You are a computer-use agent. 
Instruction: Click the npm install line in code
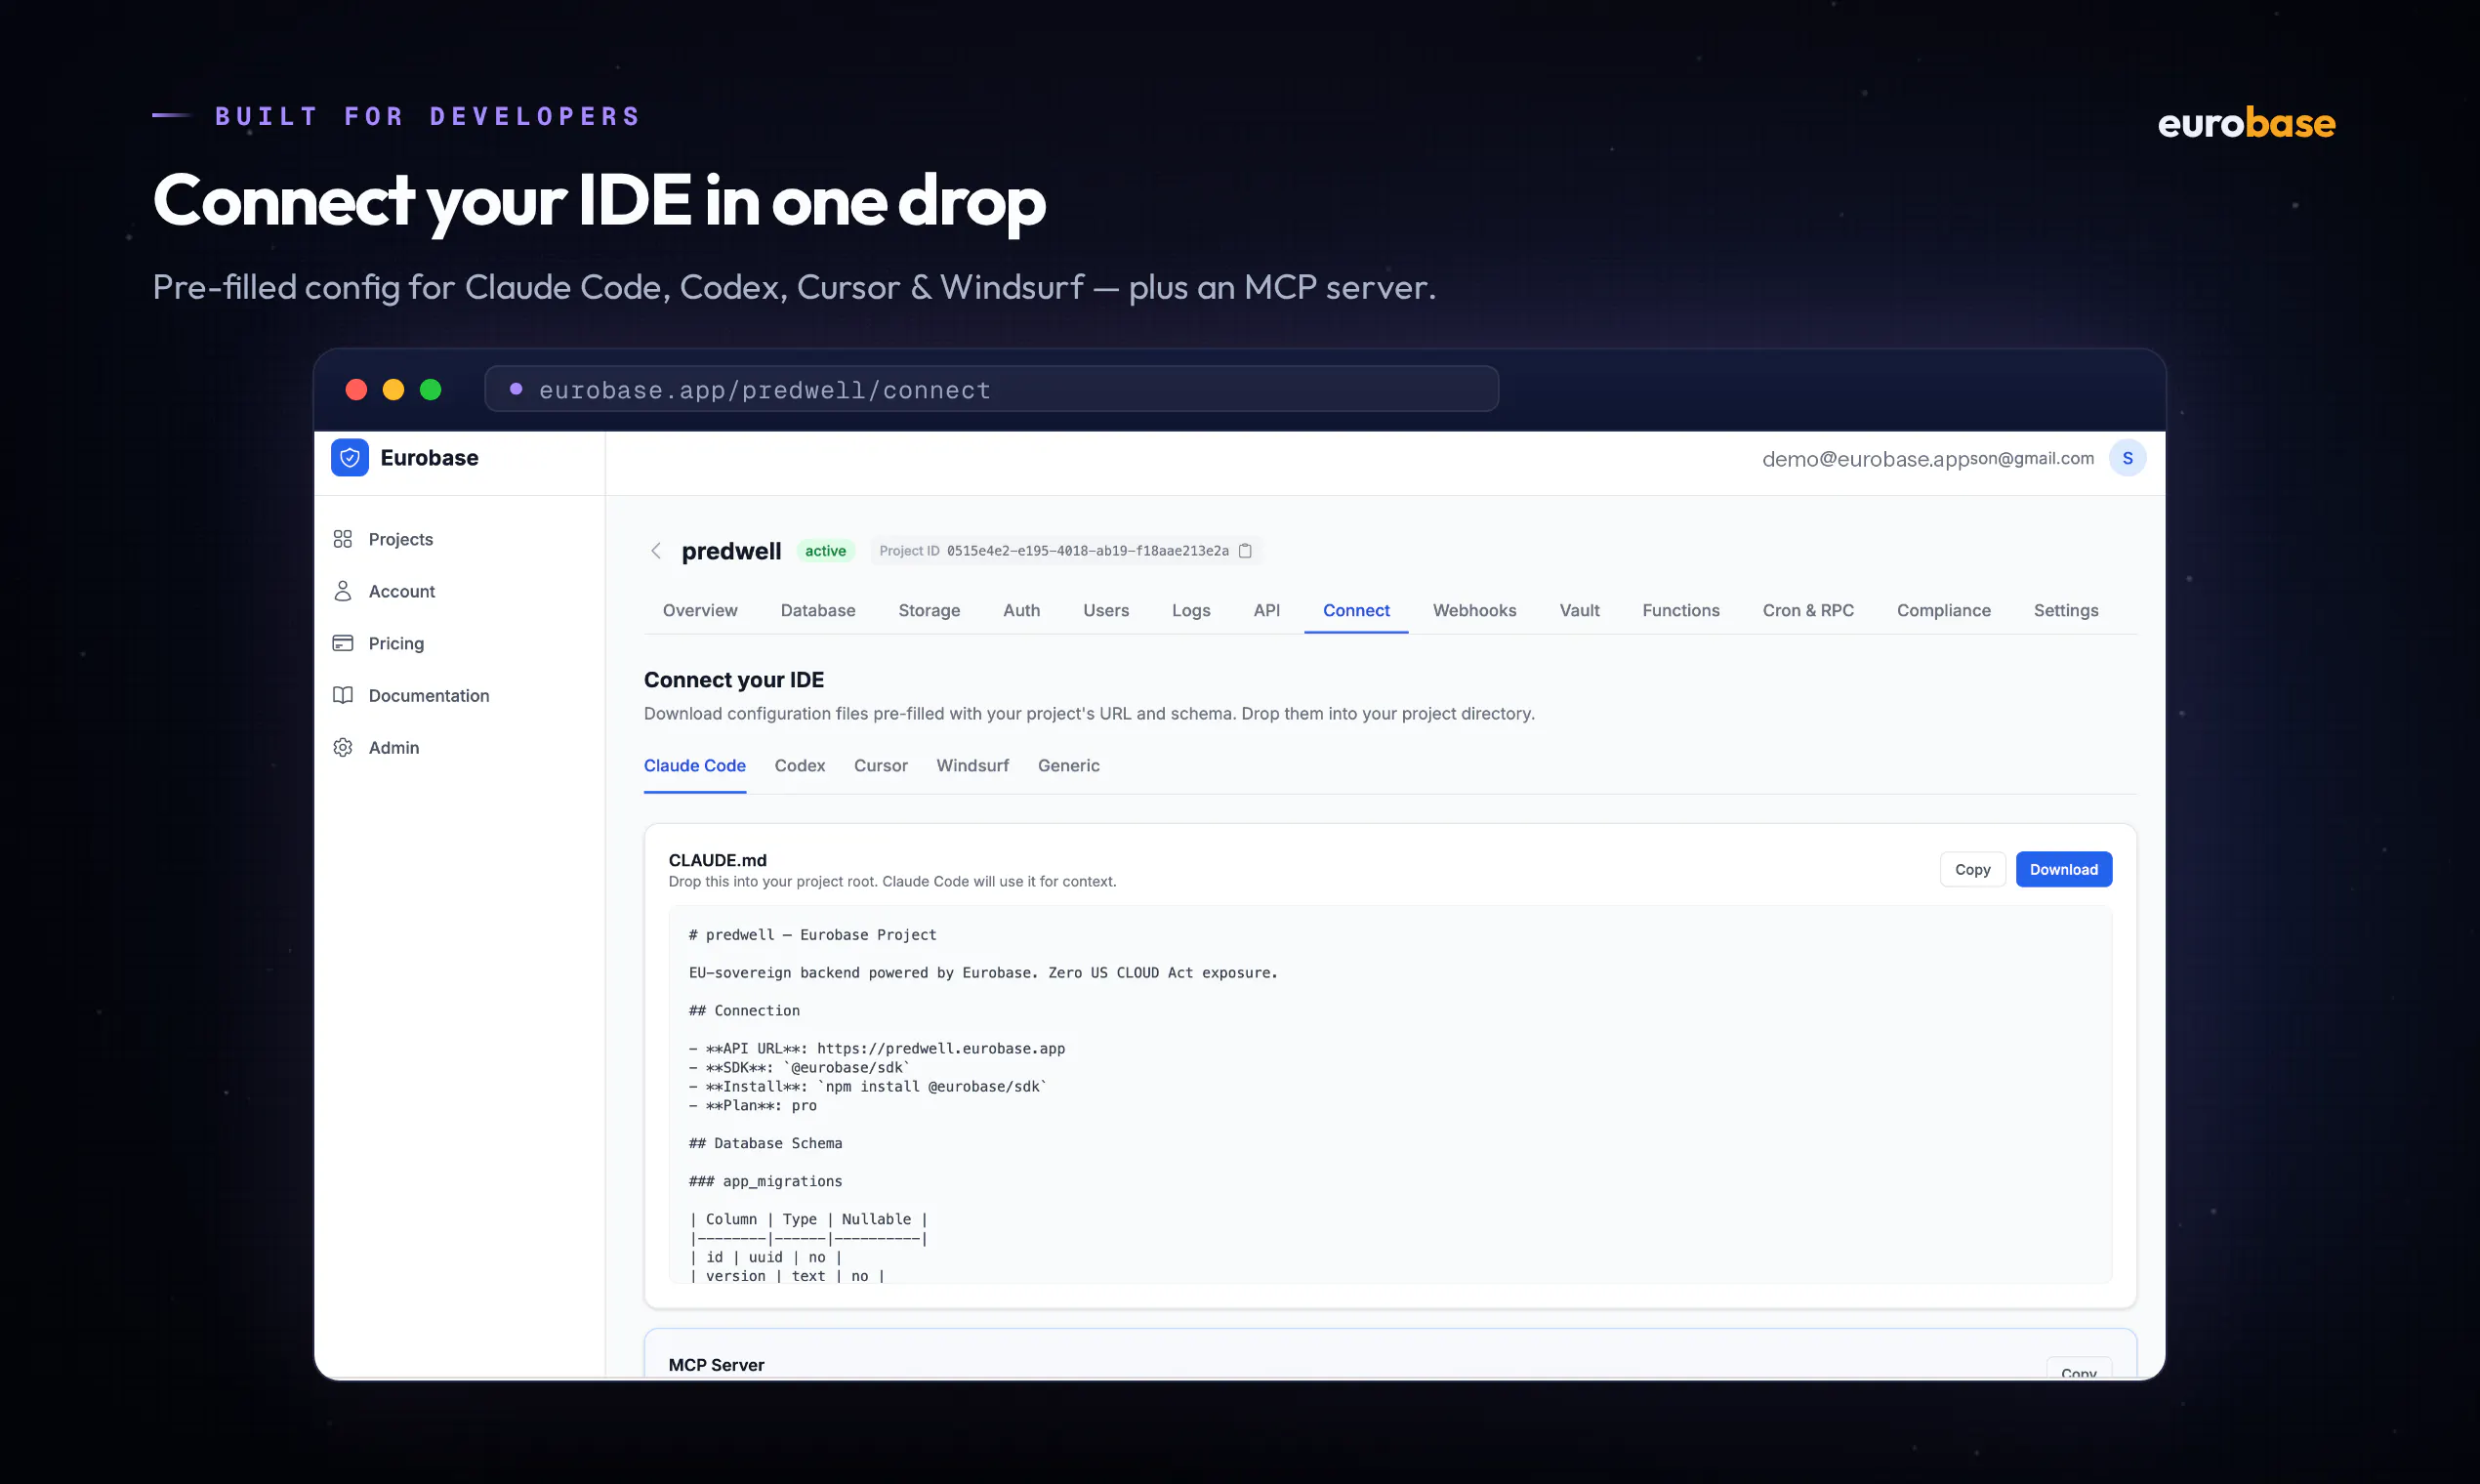coord(867,1087)
